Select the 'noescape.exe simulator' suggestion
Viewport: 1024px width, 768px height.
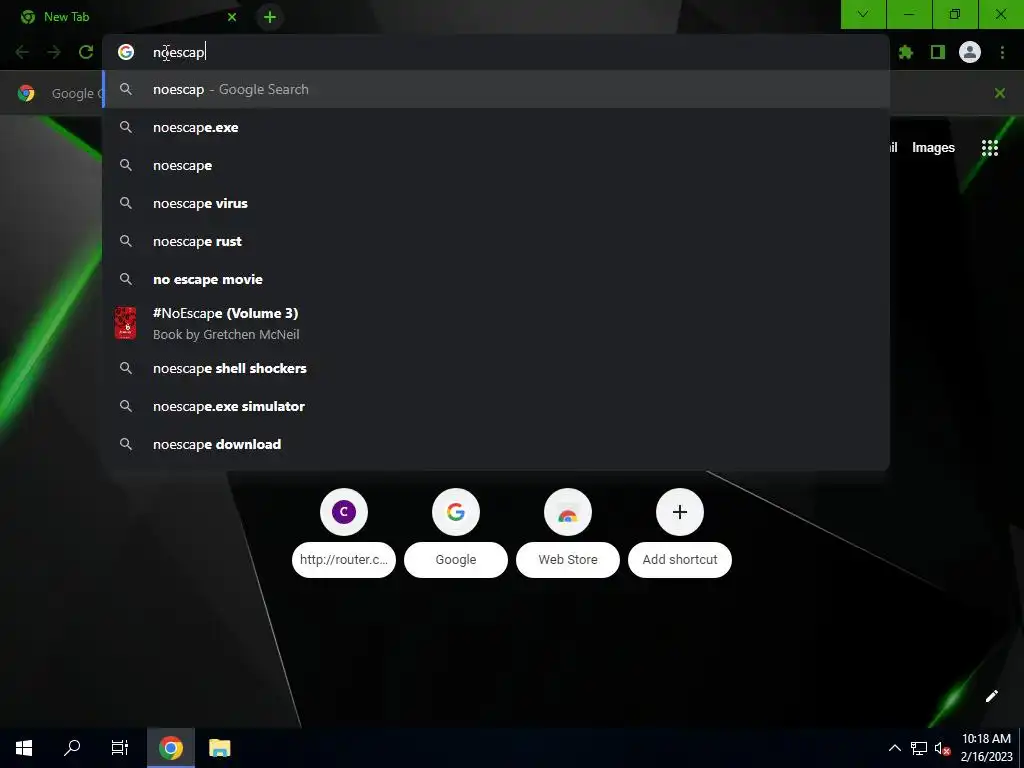click(496, 406)
